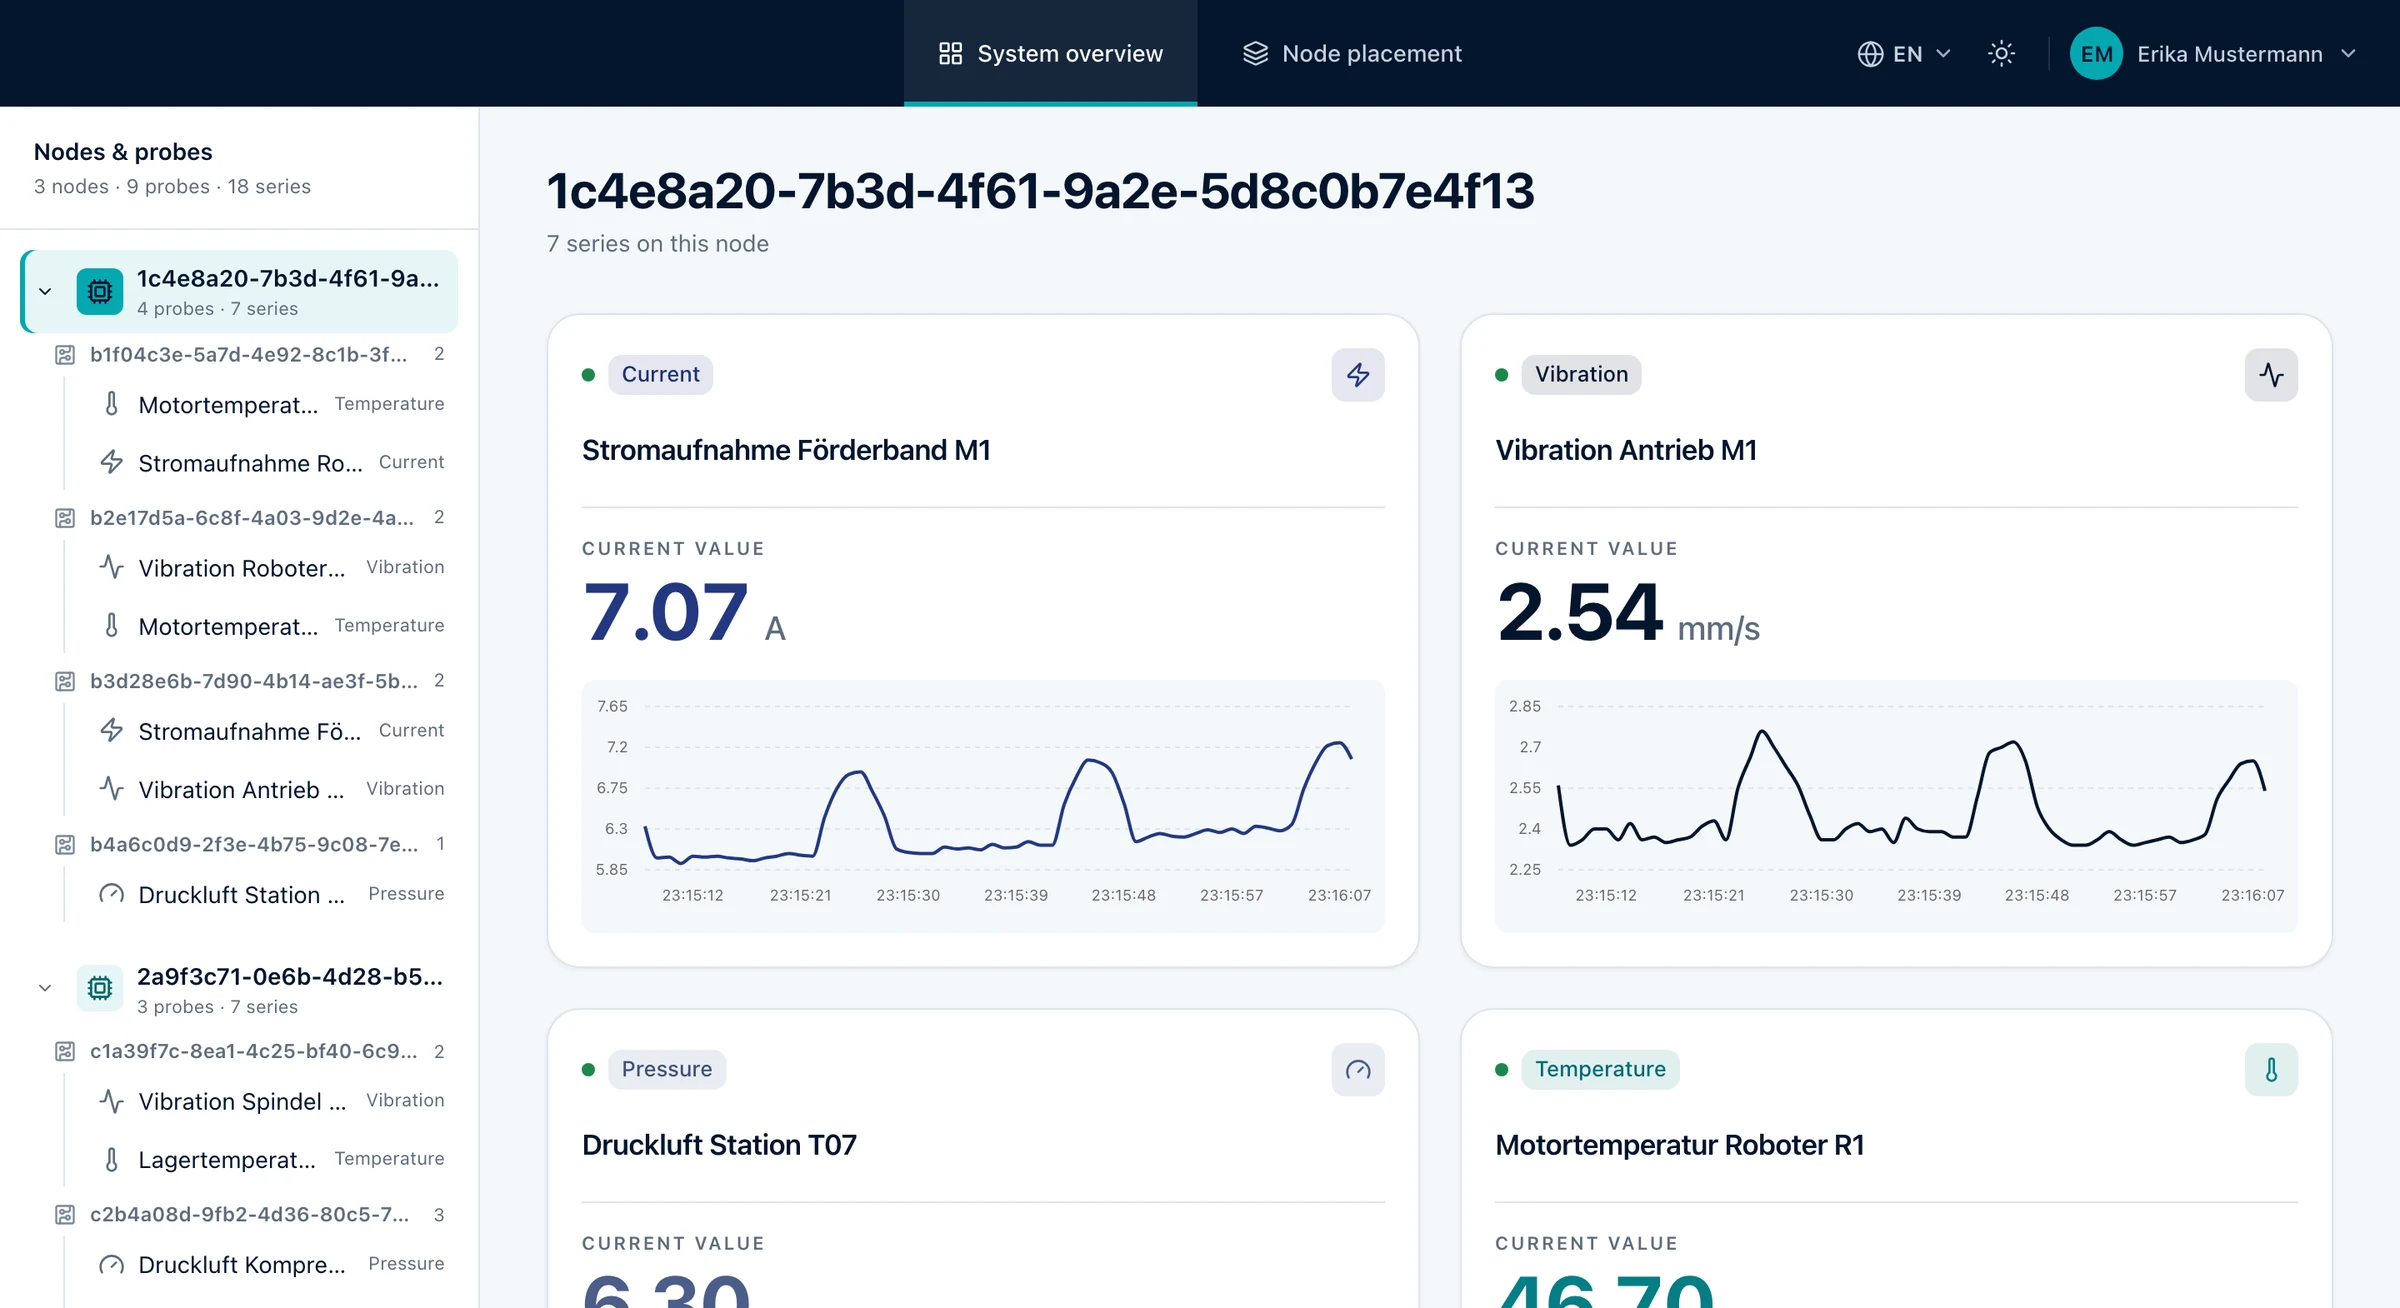Open Erika Mustermann user menu
Screen dimensions: 2400x1308
2214,54
